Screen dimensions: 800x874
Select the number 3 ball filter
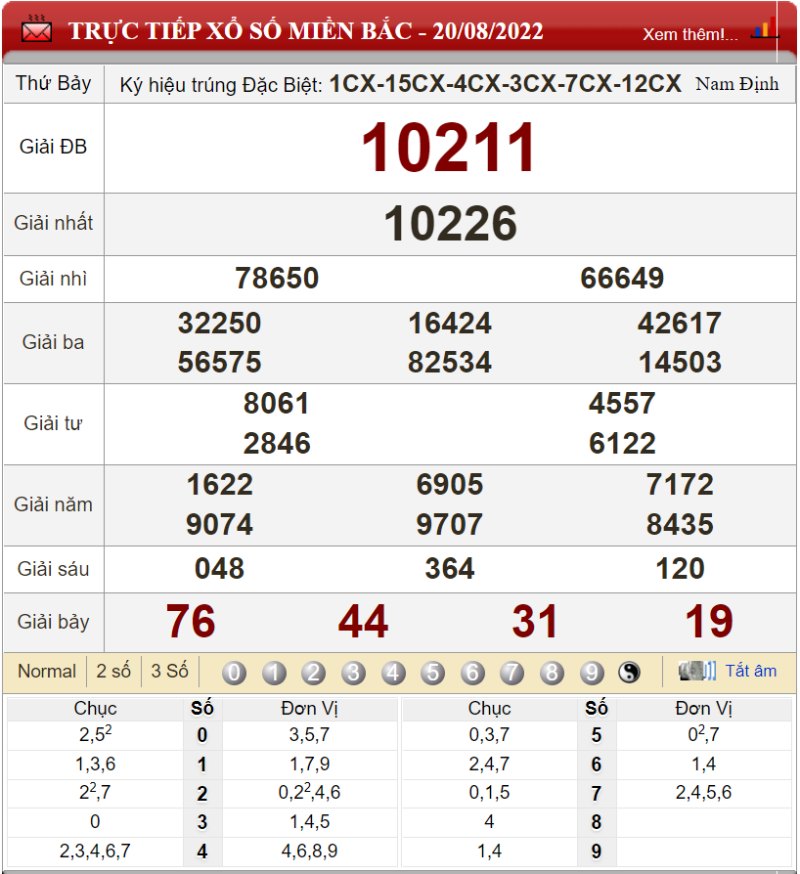pyautogui.click(x=353, y=673)
